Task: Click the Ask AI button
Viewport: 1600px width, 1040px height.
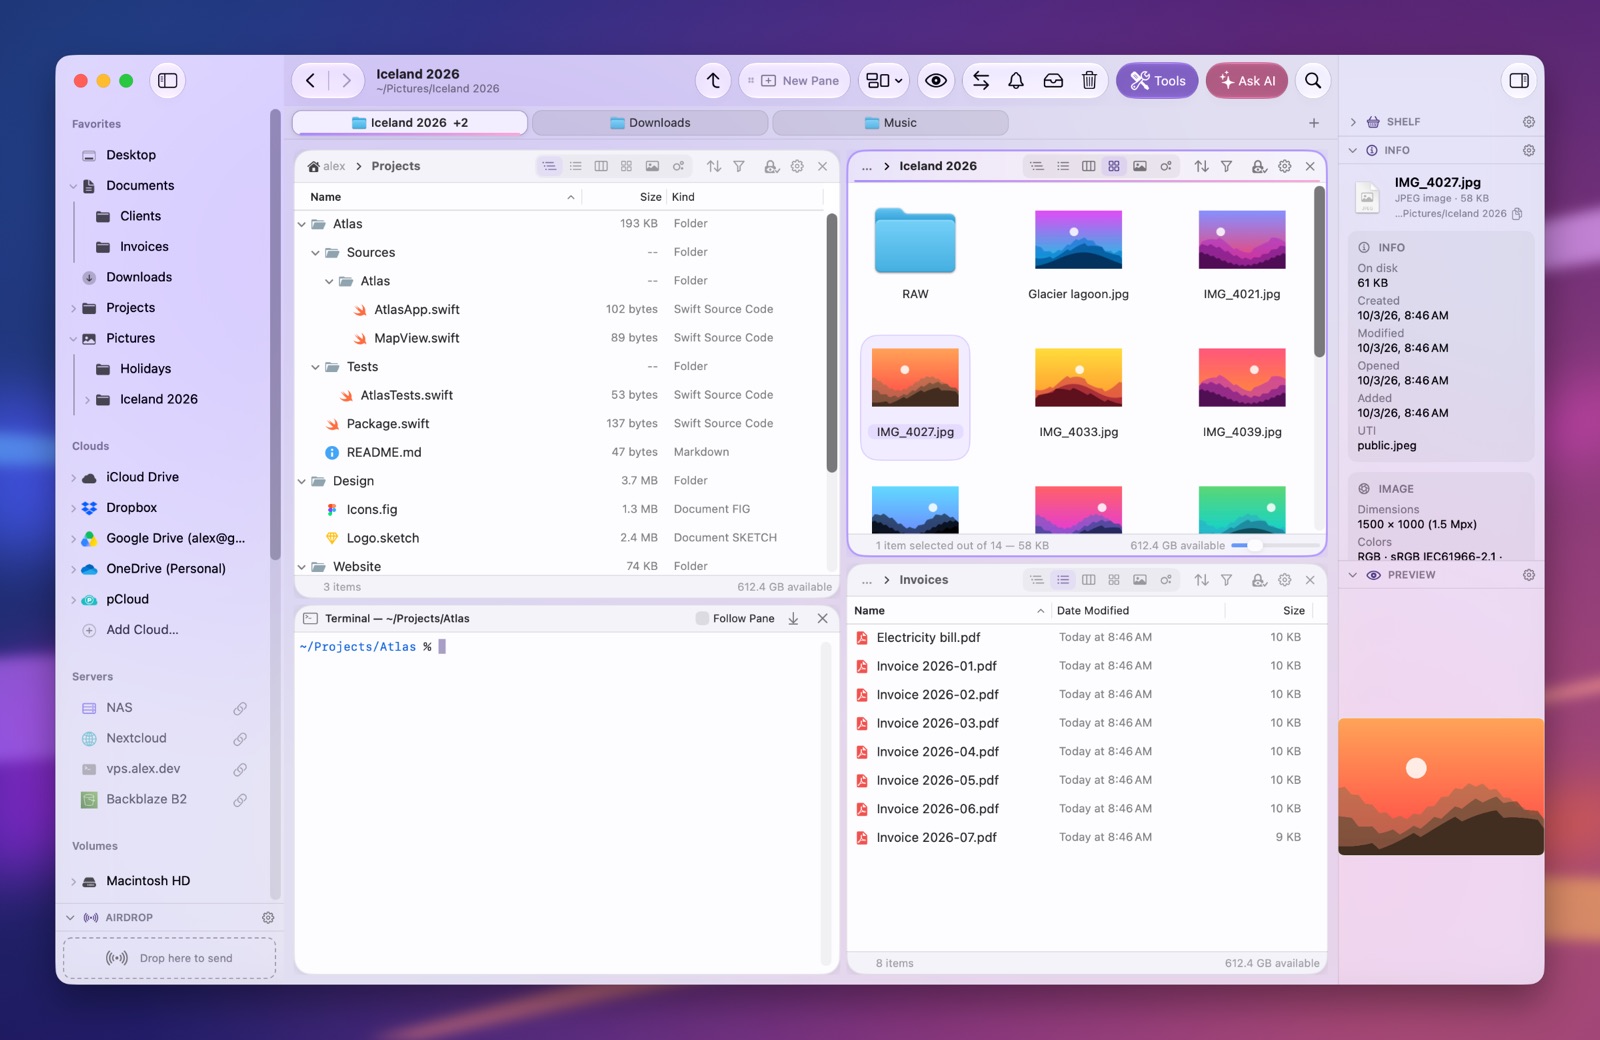Action: click(1246, 81)
